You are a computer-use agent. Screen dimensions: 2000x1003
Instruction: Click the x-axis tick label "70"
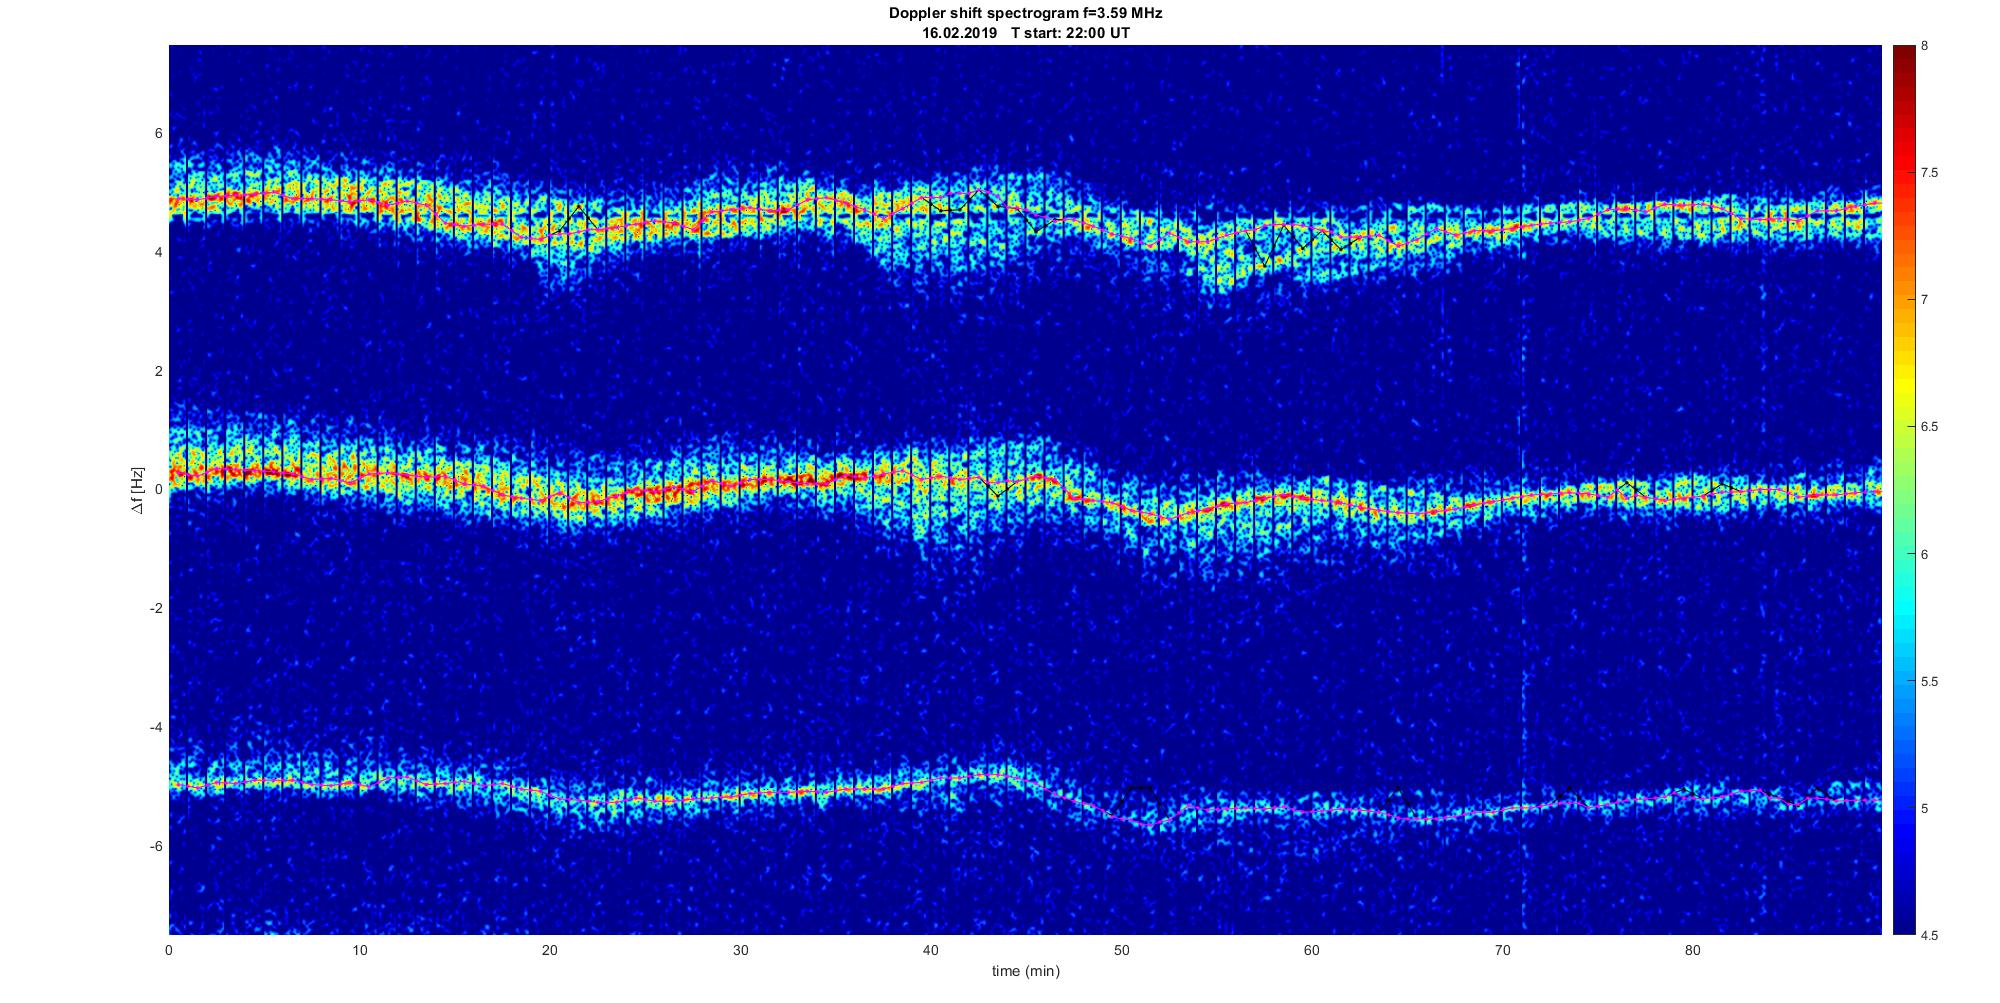click(1502, 950)
